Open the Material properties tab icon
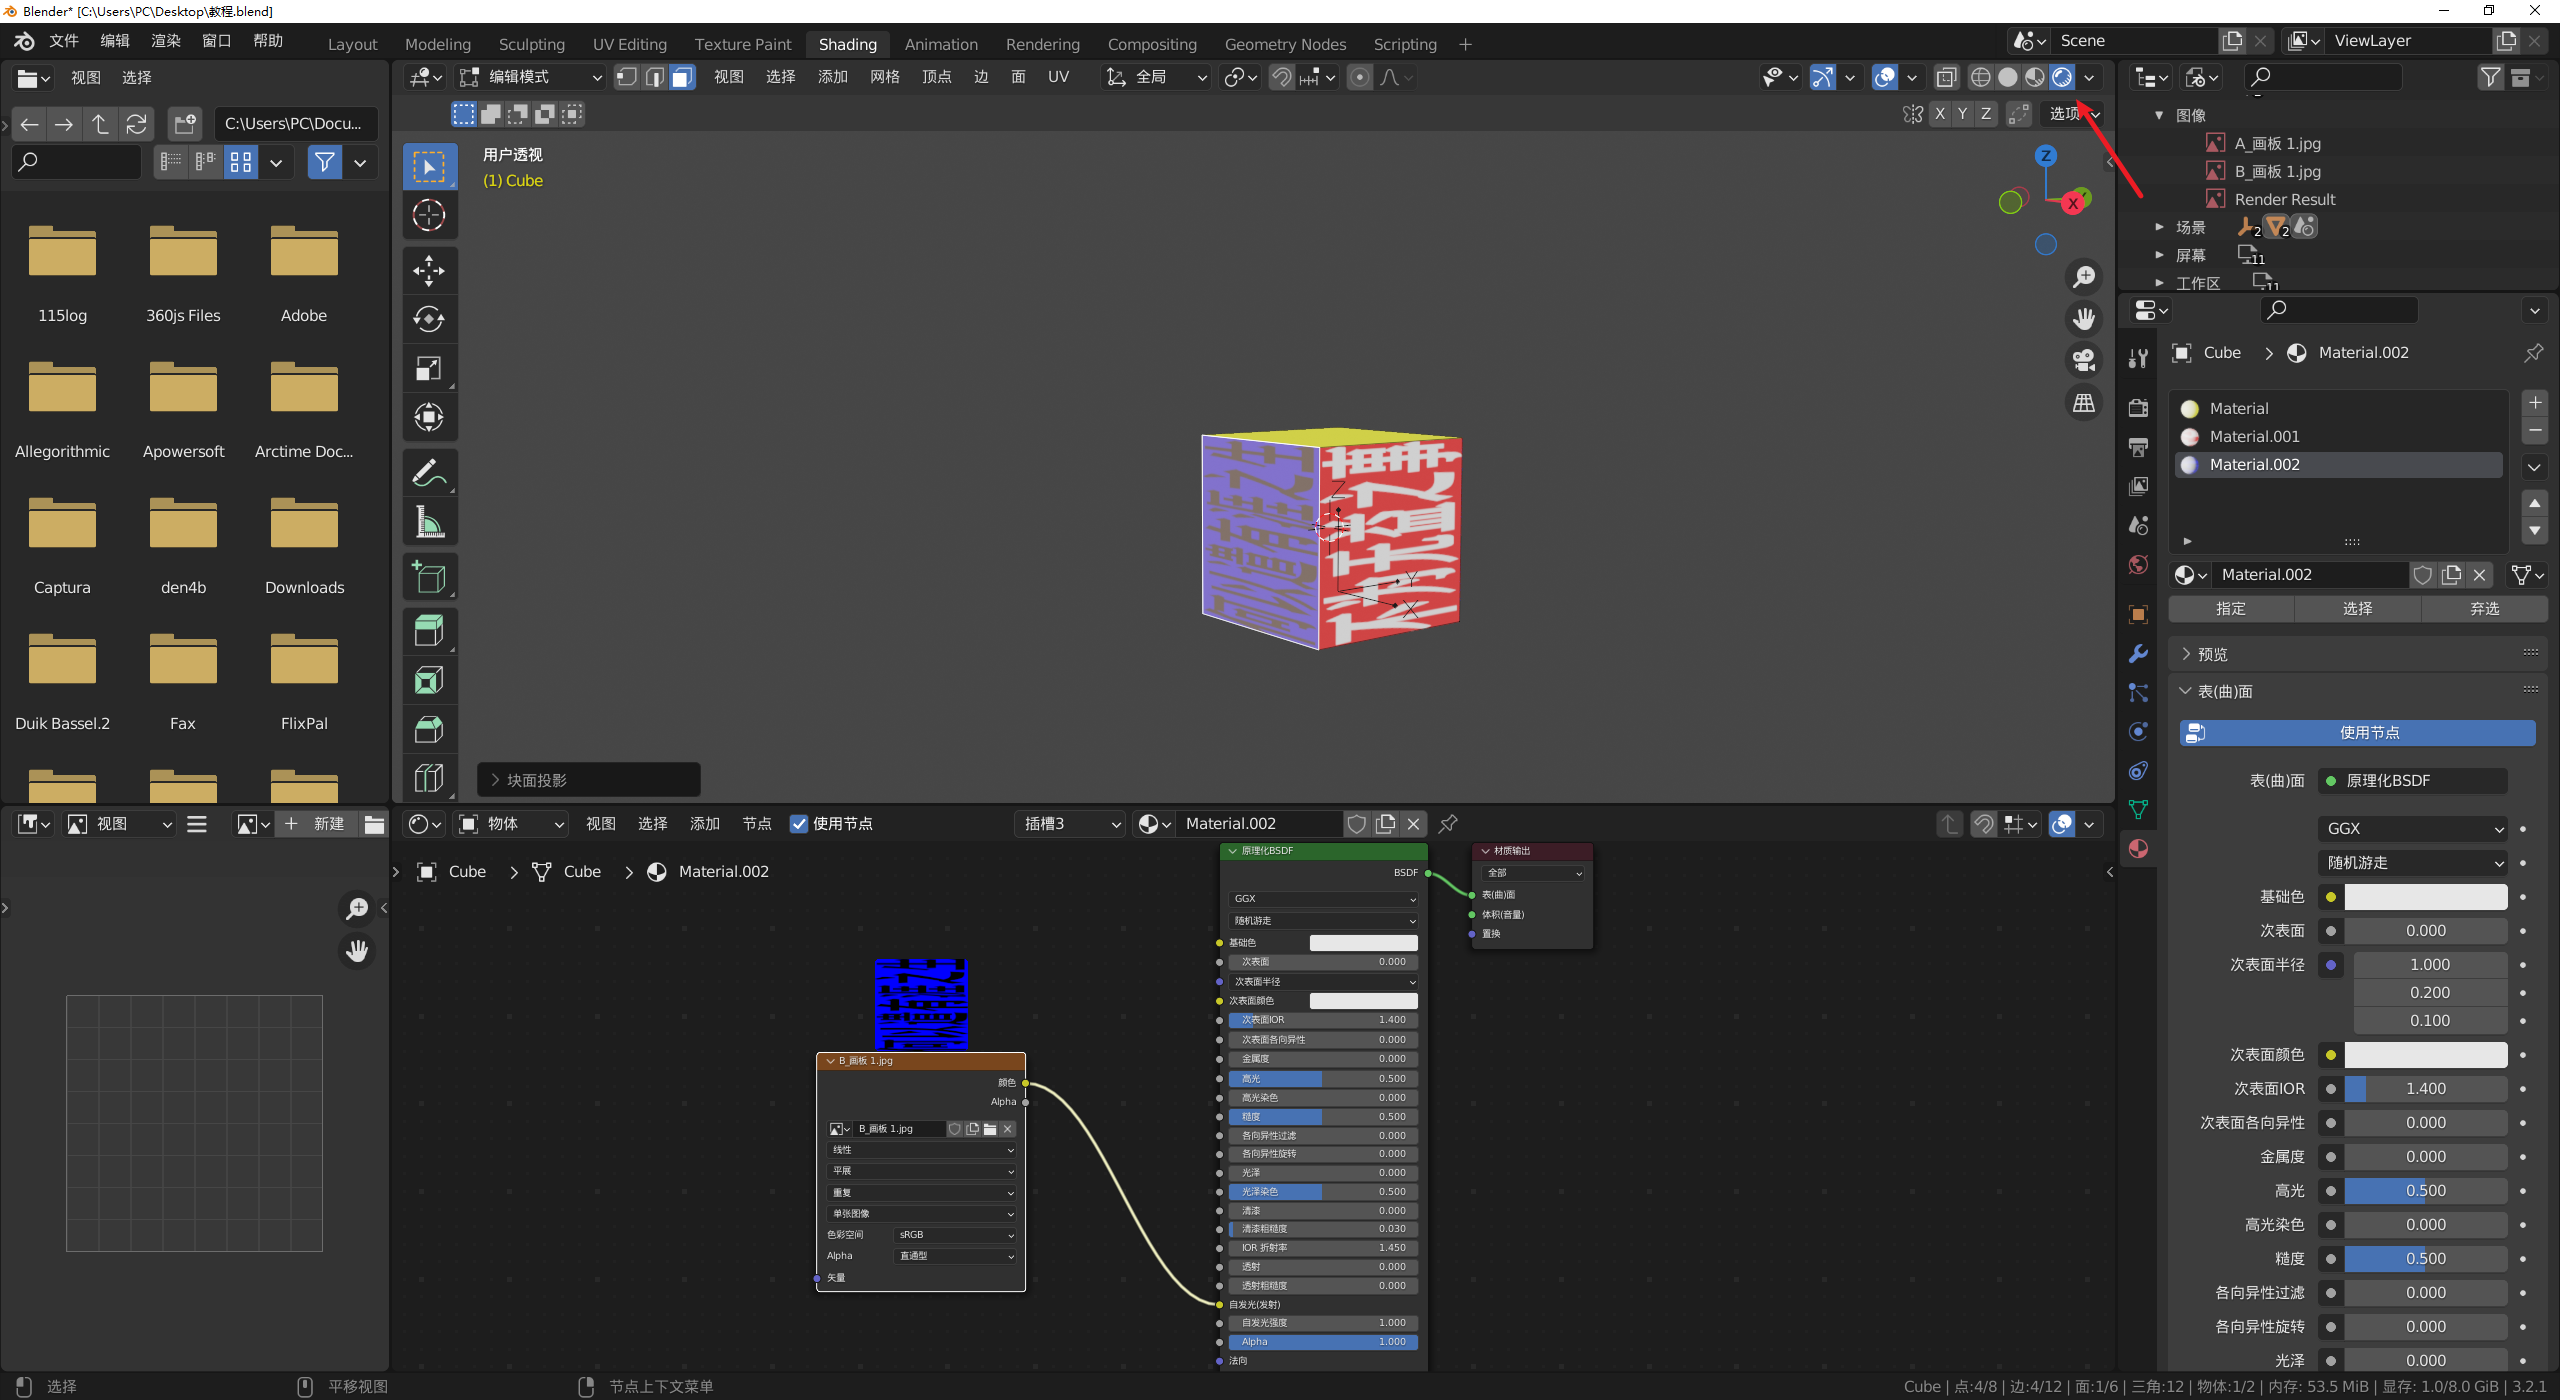The height and width of the screenshot is (1400, 2560). click(x=2138, y=849)
